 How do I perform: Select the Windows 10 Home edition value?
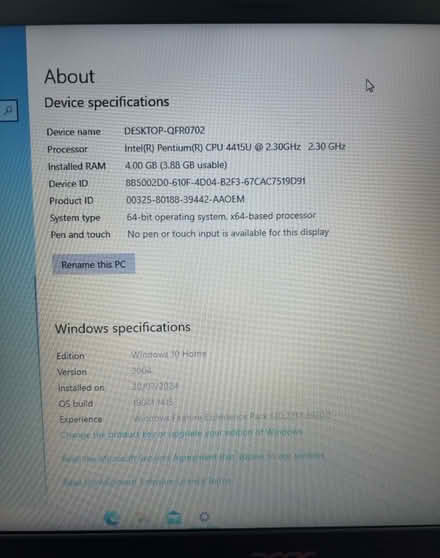coord(168,354)
